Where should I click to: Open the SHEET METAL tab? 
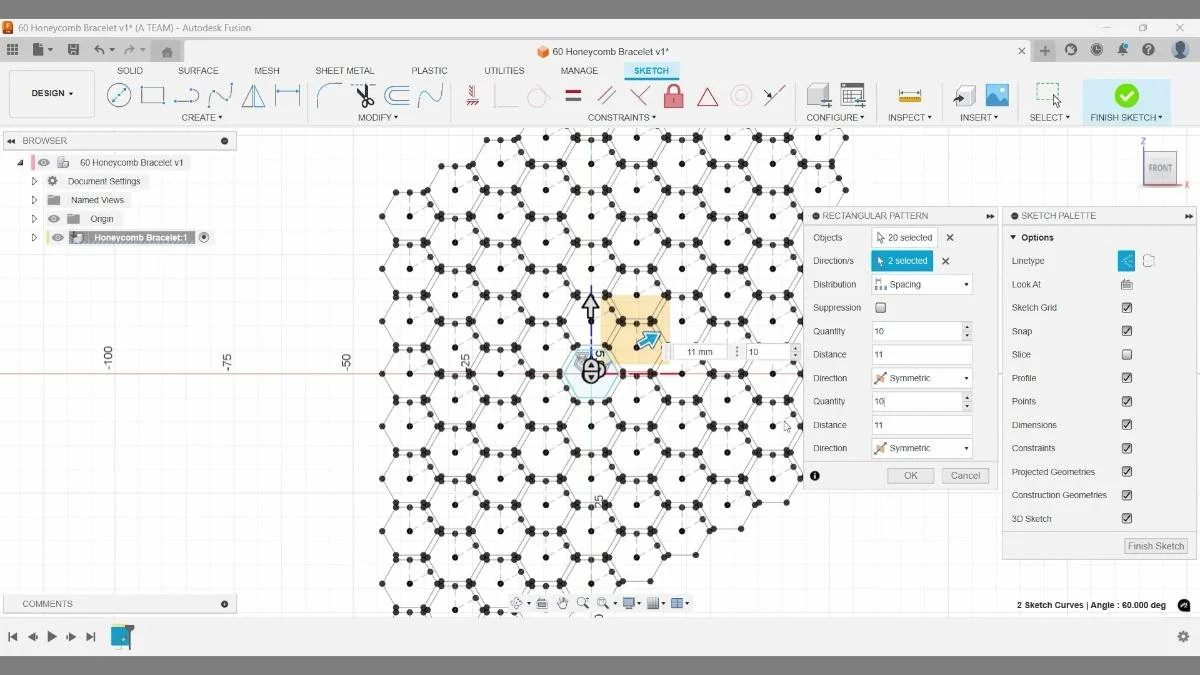(344, 70)
